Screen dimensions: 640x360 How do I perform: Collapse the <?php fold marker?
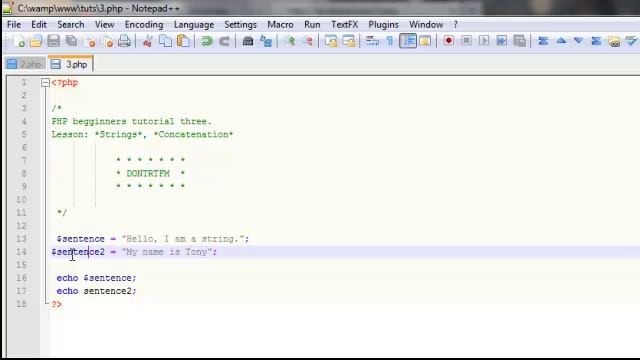[x=45, y=83]
